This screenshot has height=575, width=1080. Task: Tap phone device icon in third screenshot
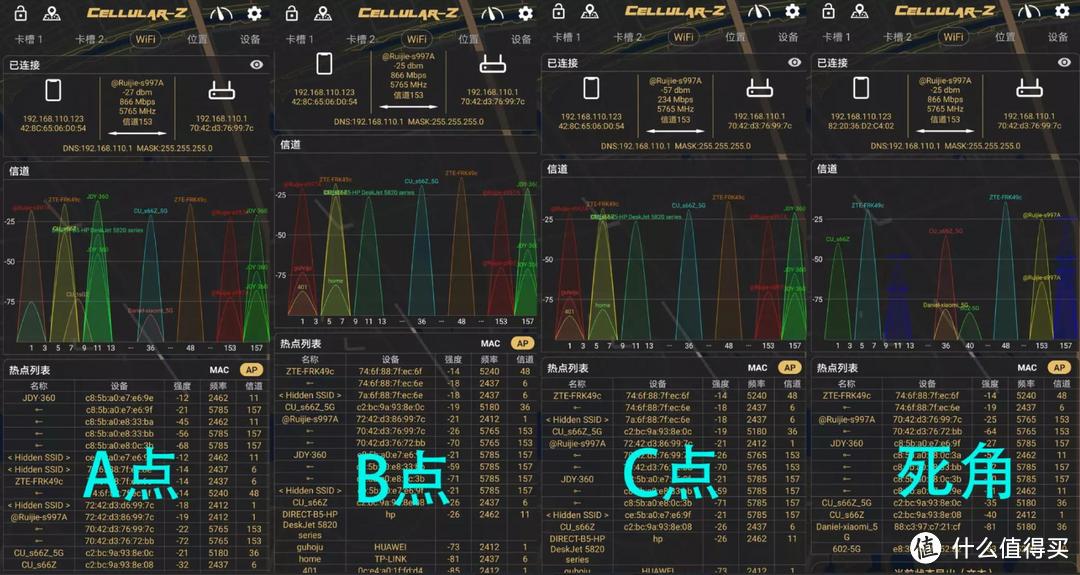coord(591,88)
